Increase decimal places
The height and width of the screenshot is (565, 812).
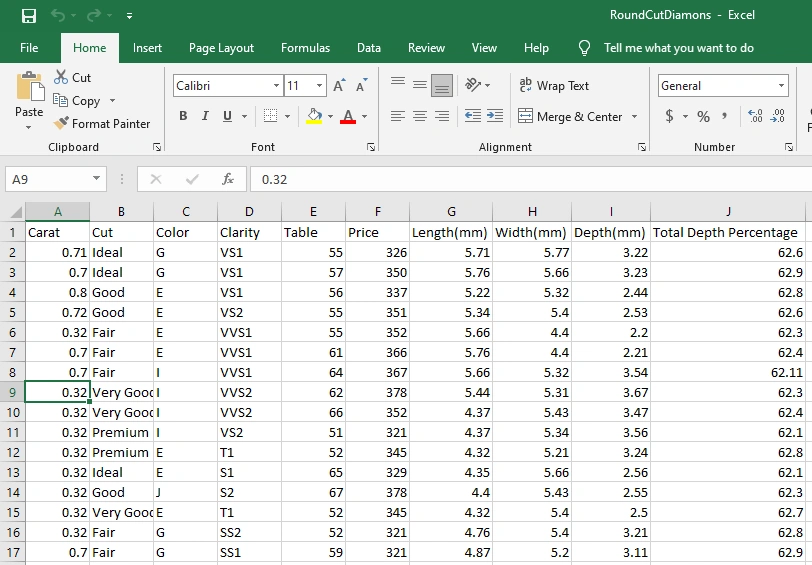click(755, 116)
